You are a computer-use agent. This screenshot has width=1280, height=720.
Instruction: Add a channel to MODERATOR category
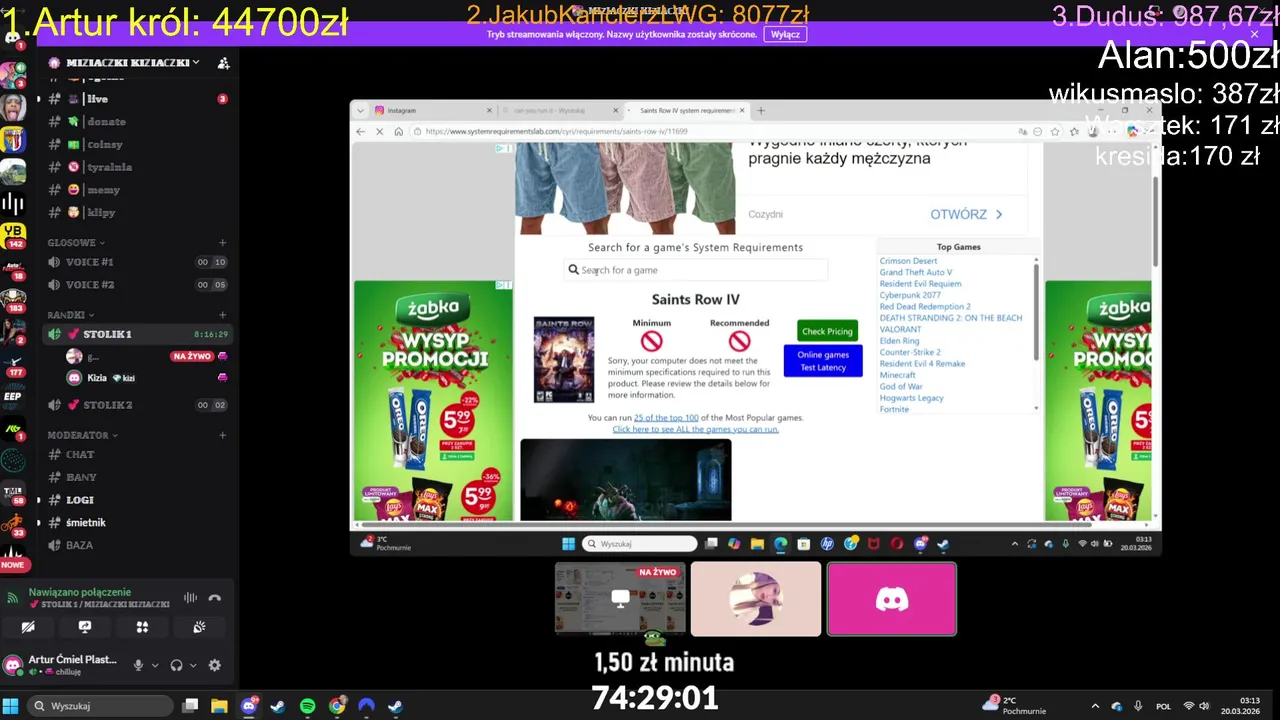(222, 436)
